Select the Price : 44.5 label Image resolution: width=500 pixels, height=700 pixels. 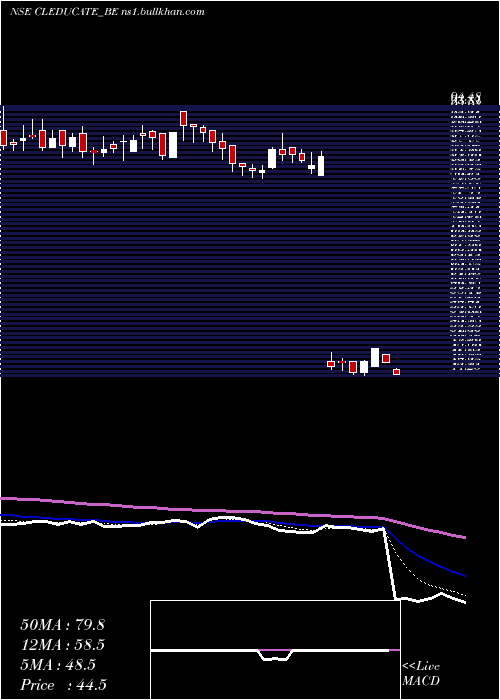click(63, 685)
